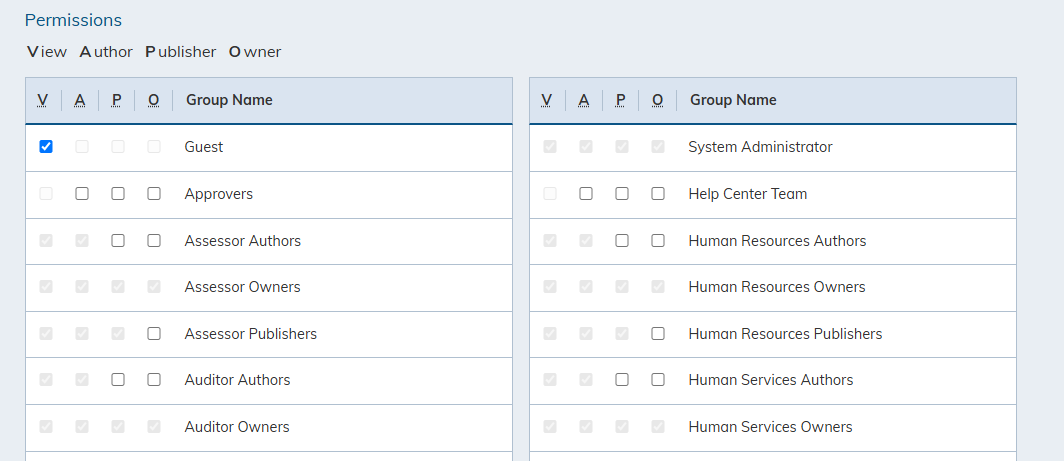Viewport: 1064px width, 461px height.
Task: Select the Help Center Team group name
Action: click(x=748, y=193)
